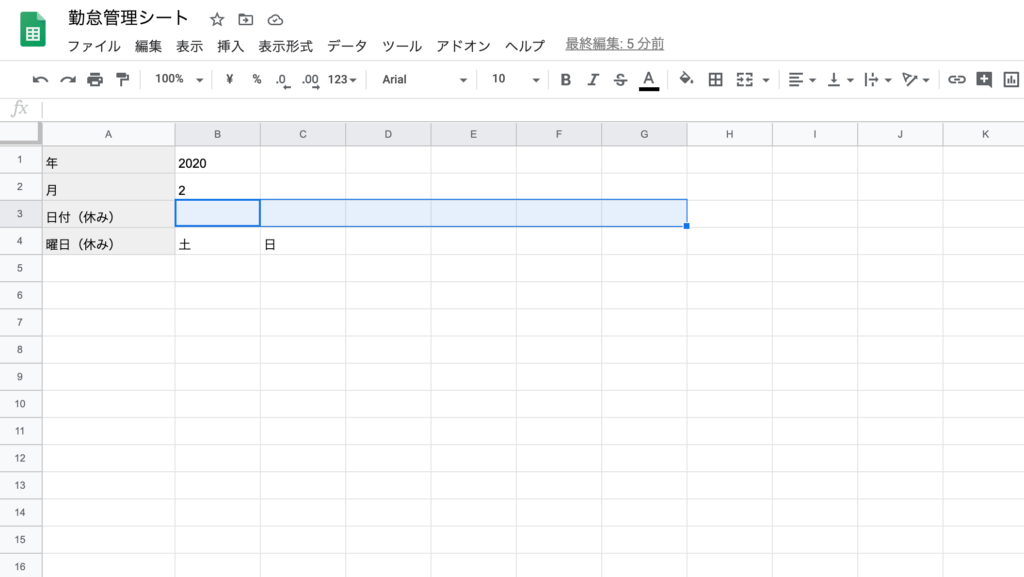Open the borders tool

[x=715, y=80]
